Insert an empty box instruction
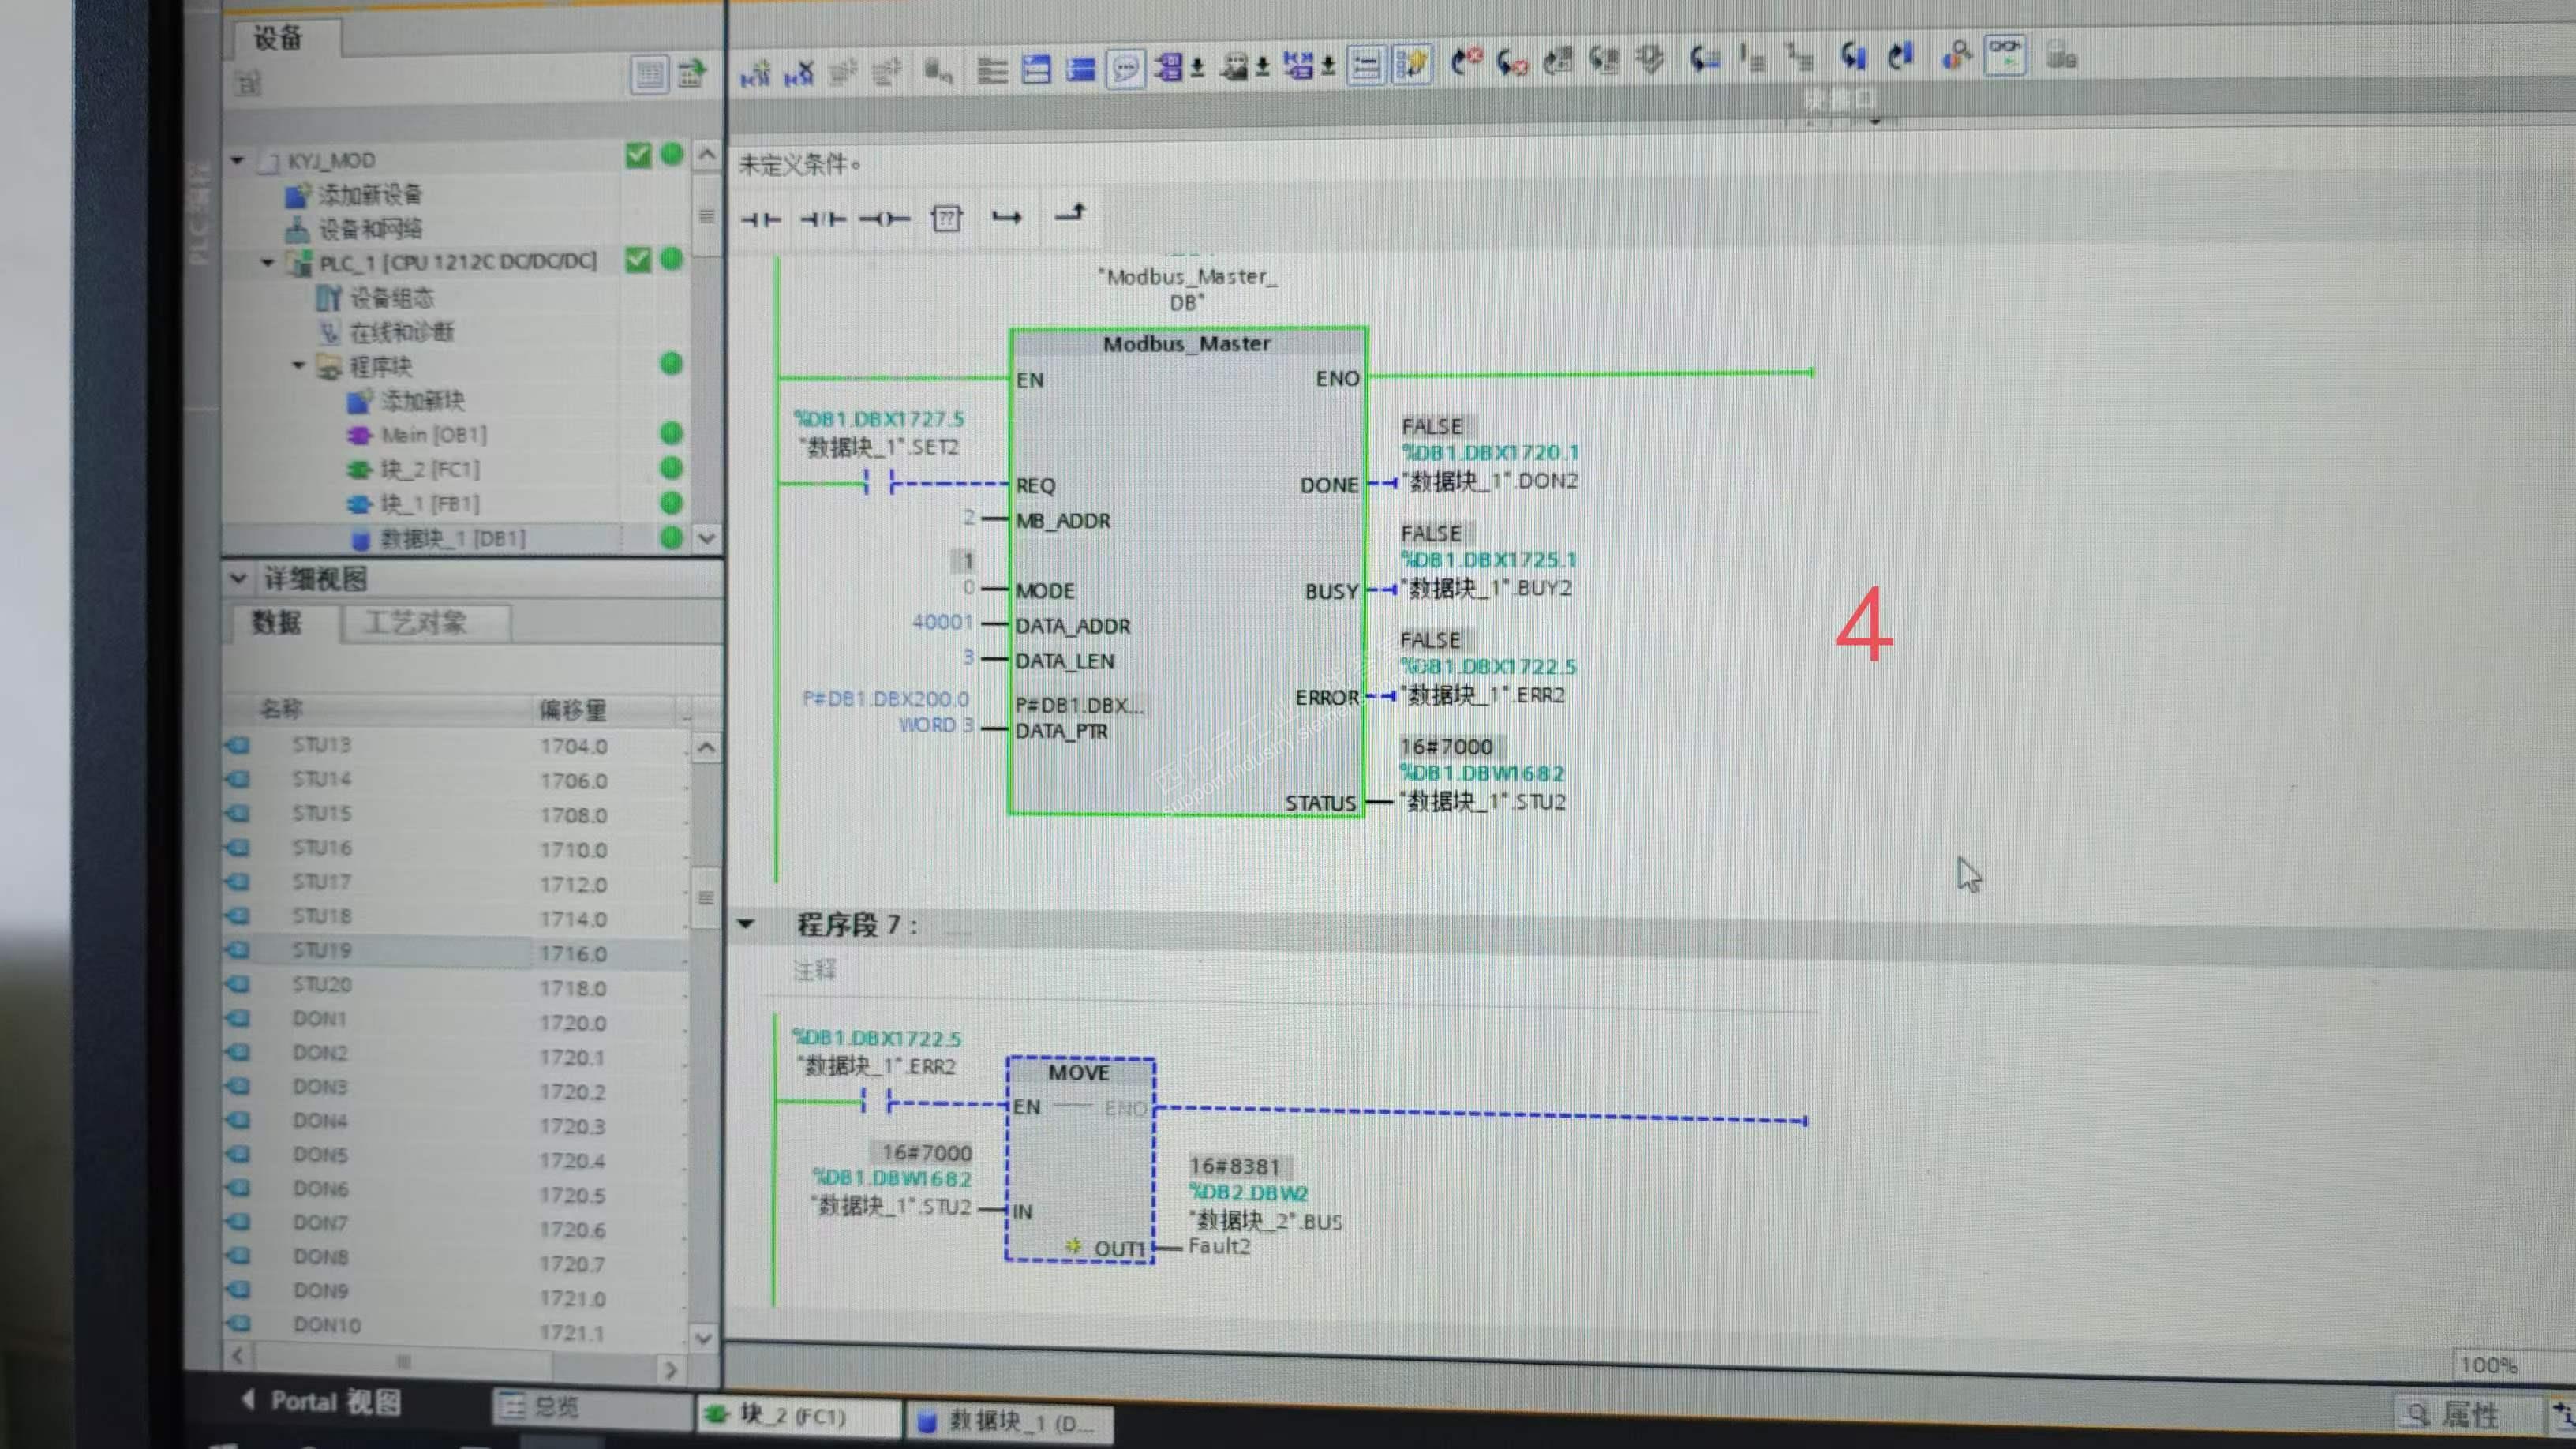This screenshot has height=1449, width=2576. 946,218
